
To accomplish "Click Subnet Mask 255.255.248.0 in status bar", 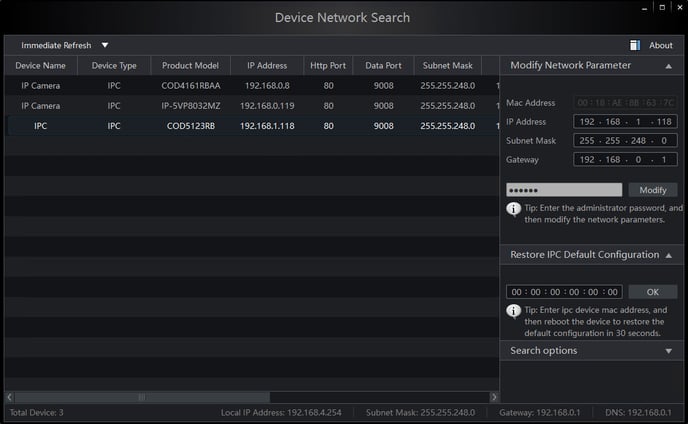I will coord(420,413).
